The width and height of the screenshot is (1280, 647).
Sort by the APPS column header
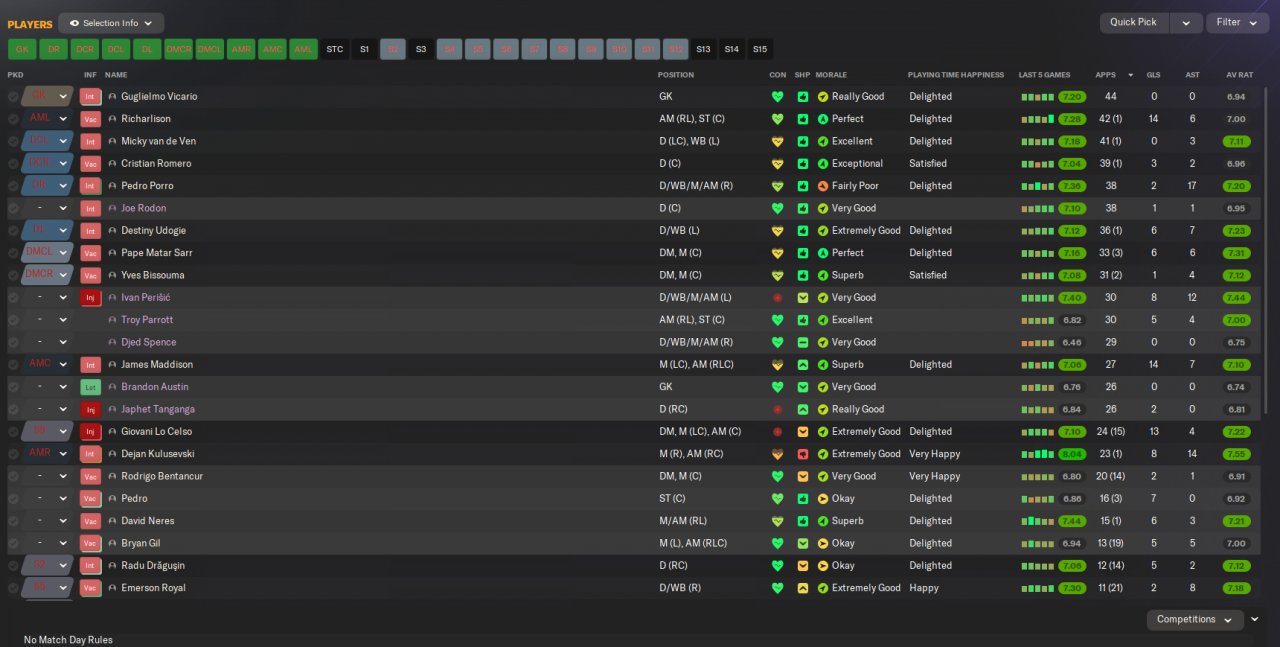(x=1106, y=75)
